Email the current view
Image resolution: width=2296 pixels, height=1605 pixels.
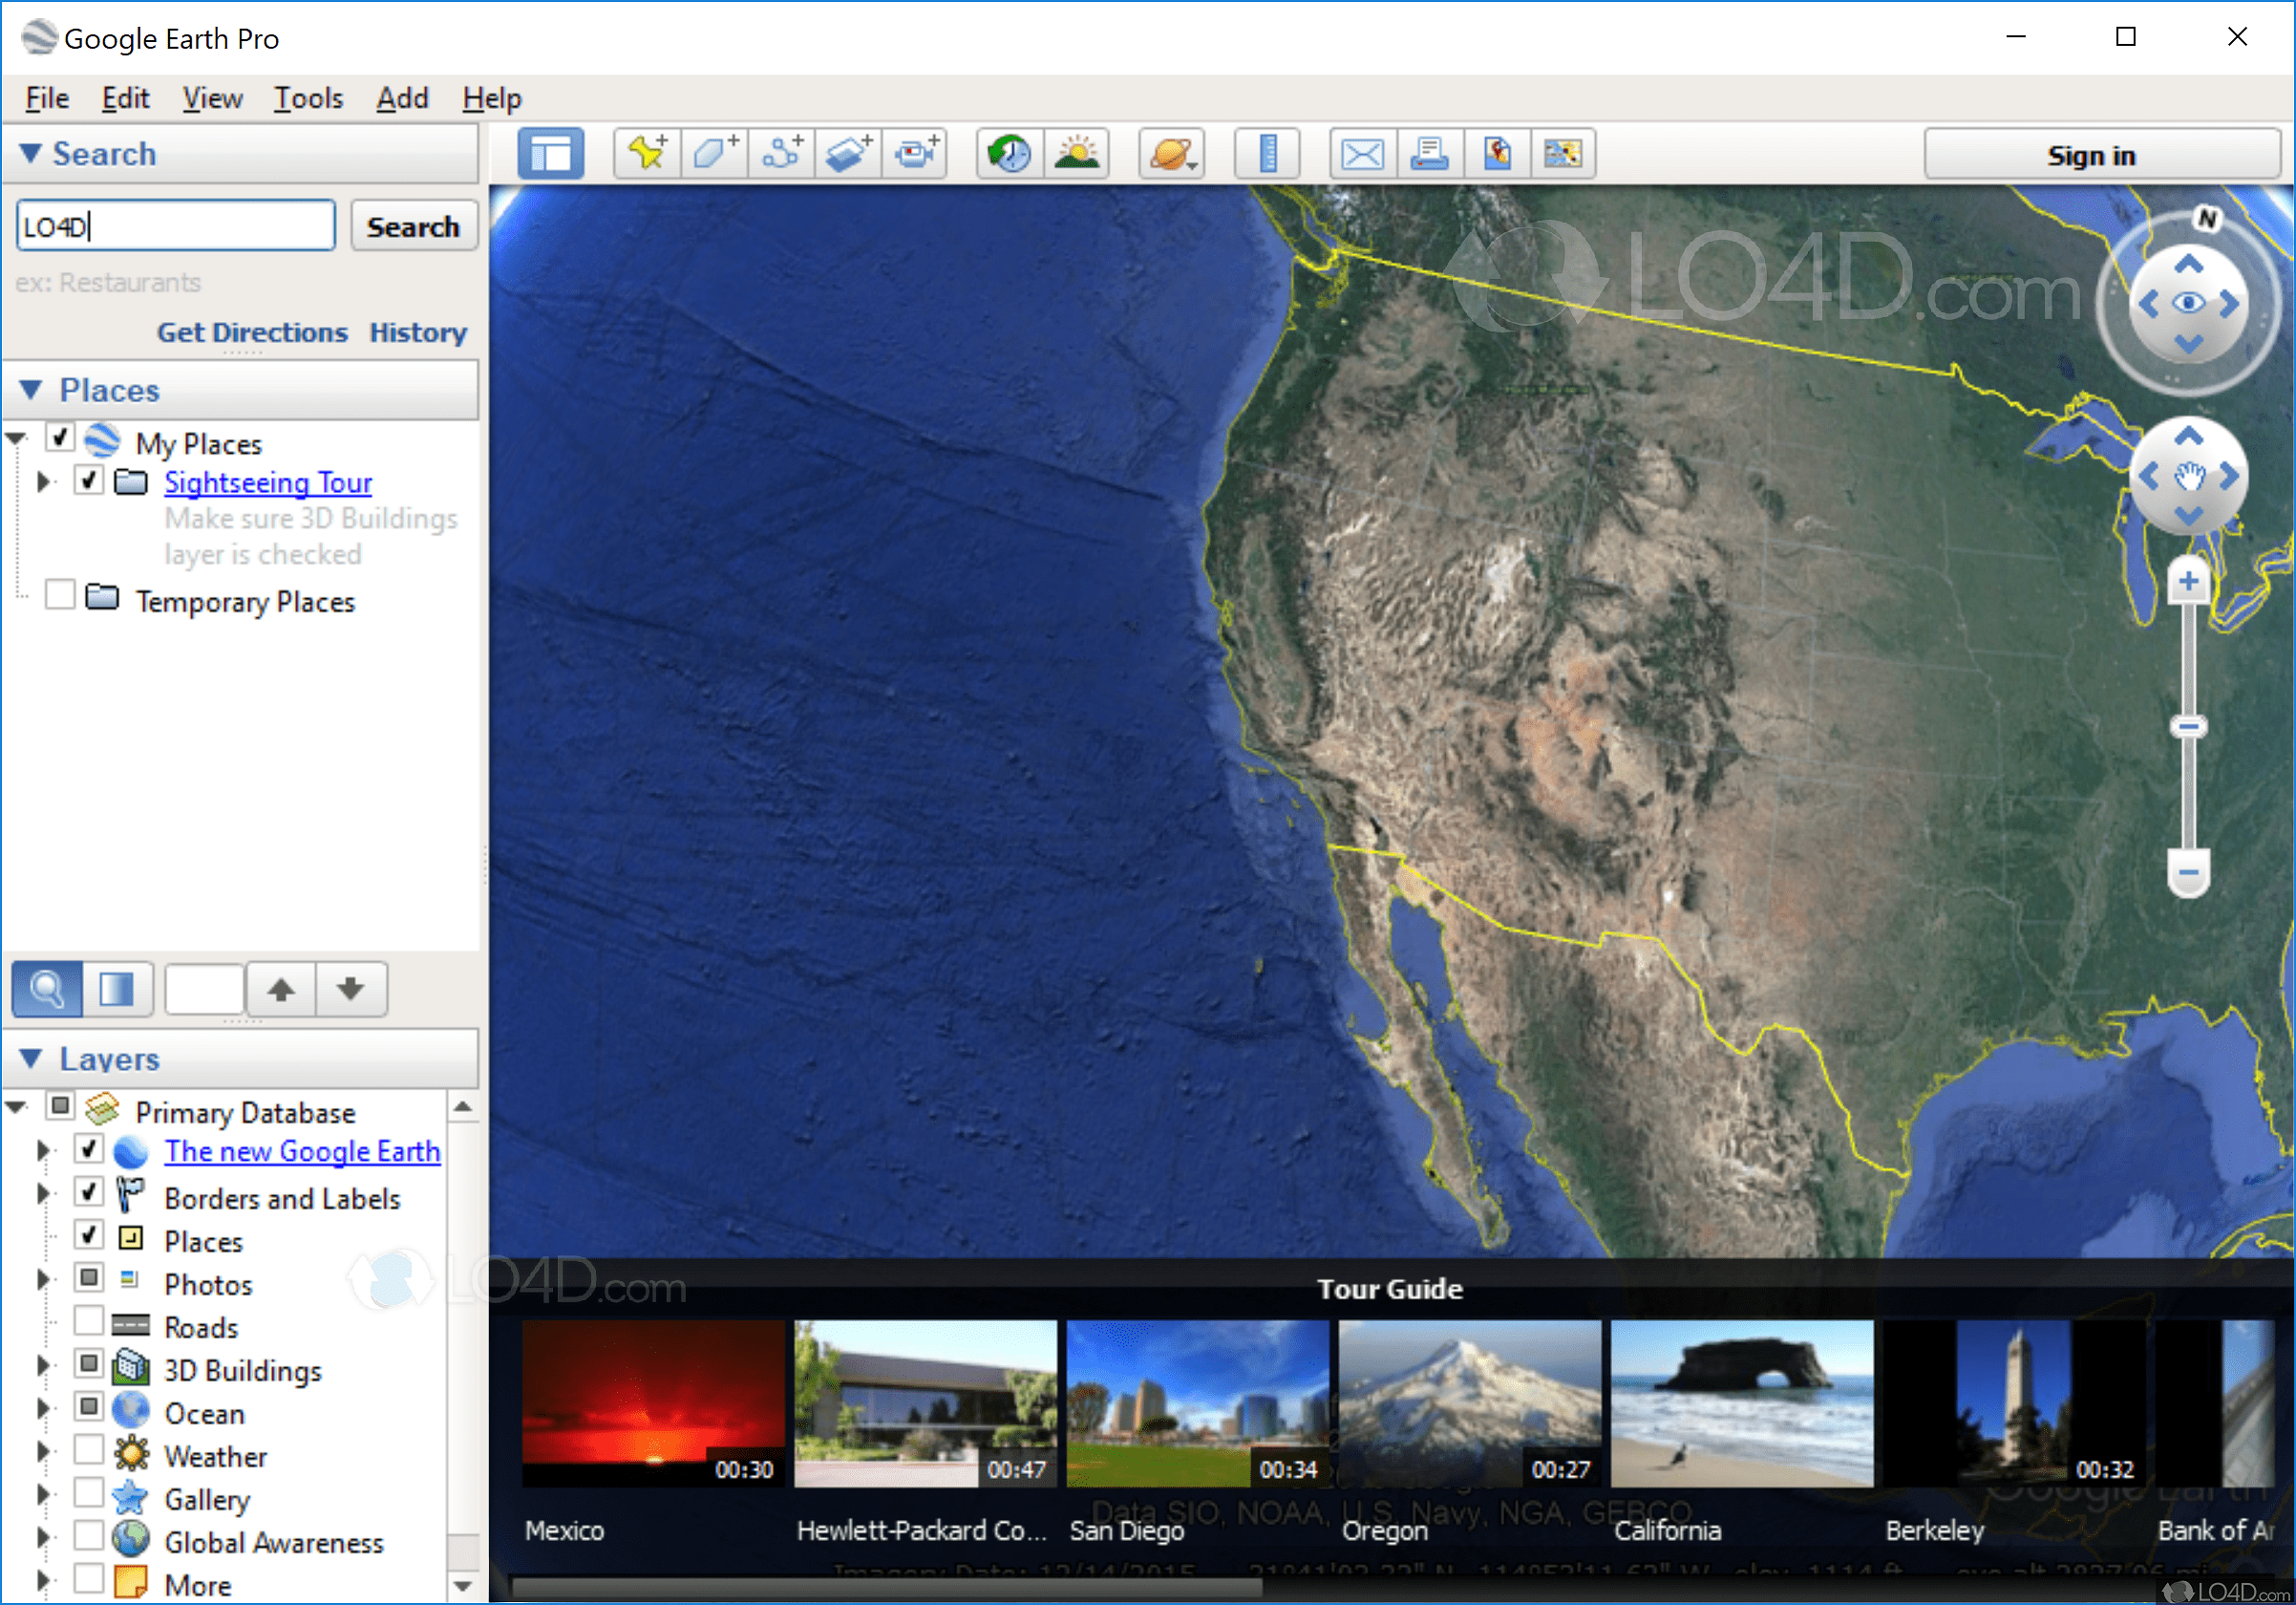point(1361,152)
